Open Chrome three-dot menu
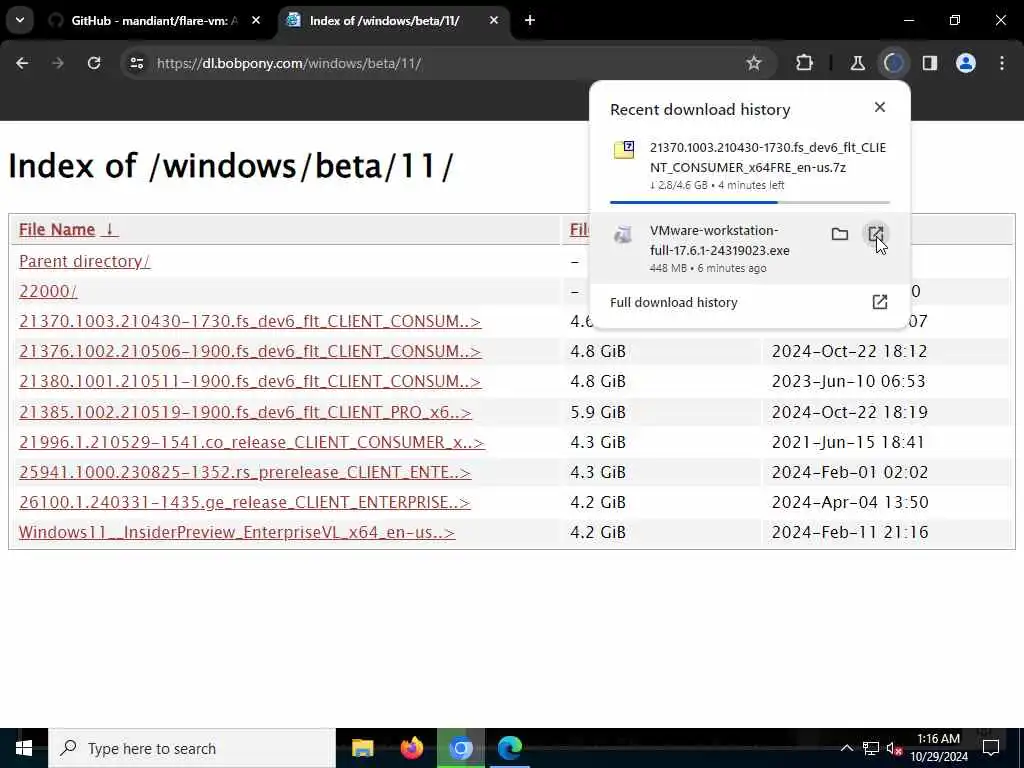Image resolution: width=1024 pixels, height=768 pixels. [1002, 63]
